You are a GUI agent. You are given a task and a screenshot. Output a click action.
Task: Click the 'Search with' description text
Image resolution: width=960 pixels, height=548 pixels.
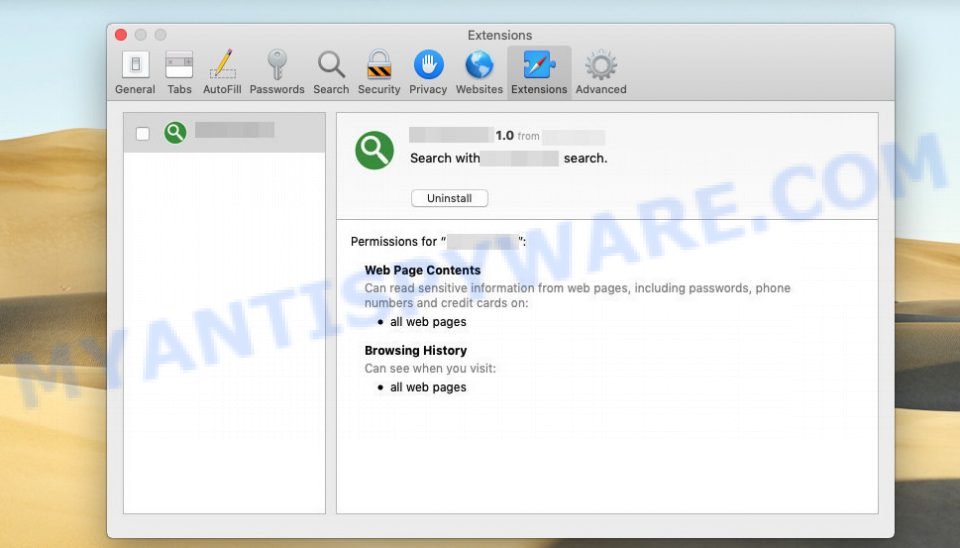(x=444, y=158)
